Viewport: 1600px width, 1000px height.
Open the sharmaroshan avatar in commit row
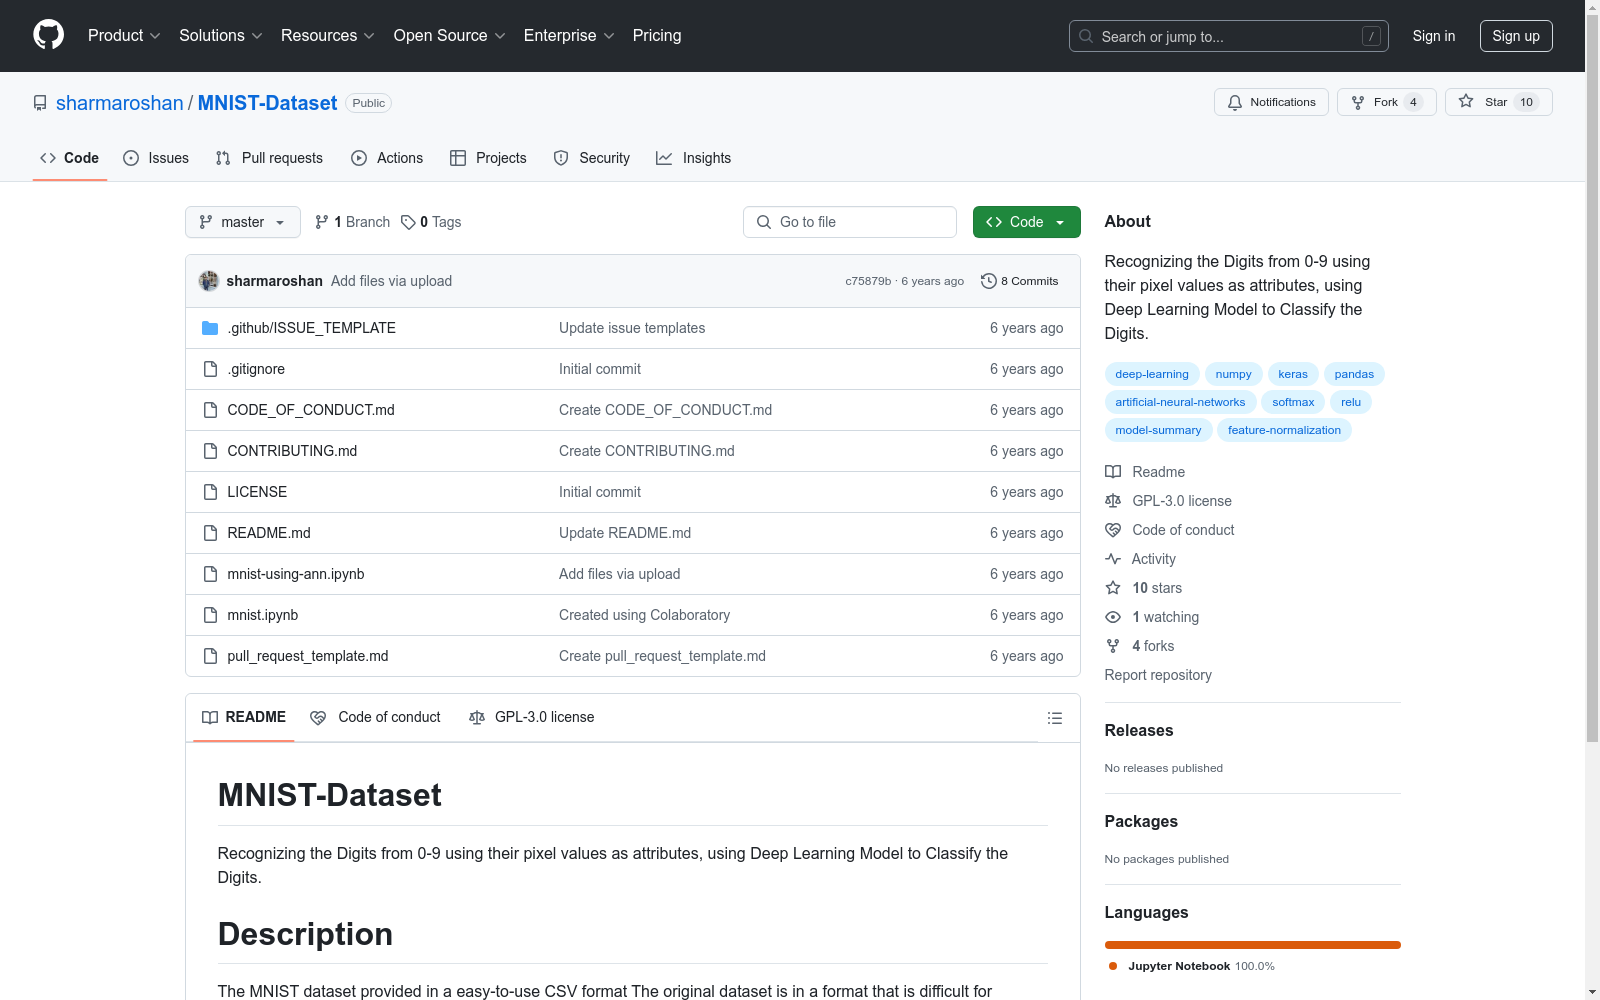point(209,281)
